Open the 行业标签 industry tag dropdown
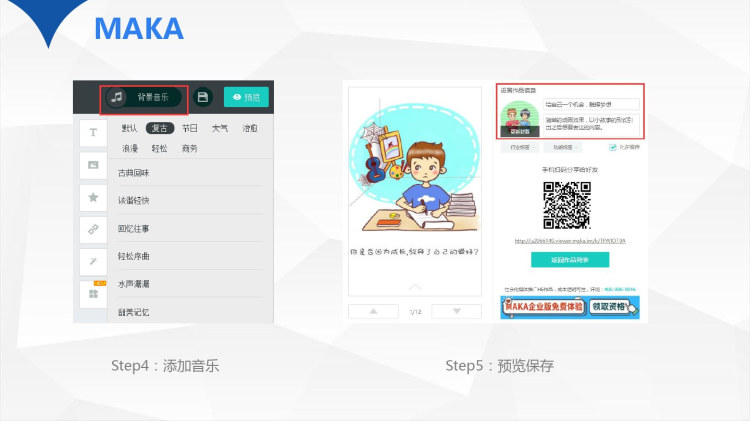 (x=520, y=147)
